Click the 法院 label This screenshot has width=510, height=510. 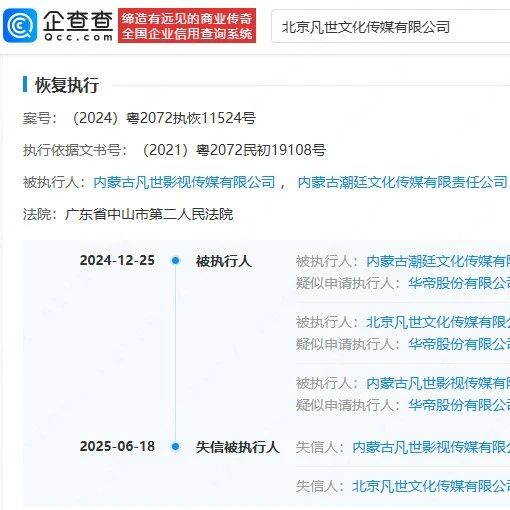pyautogui.click(x=40, y=214)
